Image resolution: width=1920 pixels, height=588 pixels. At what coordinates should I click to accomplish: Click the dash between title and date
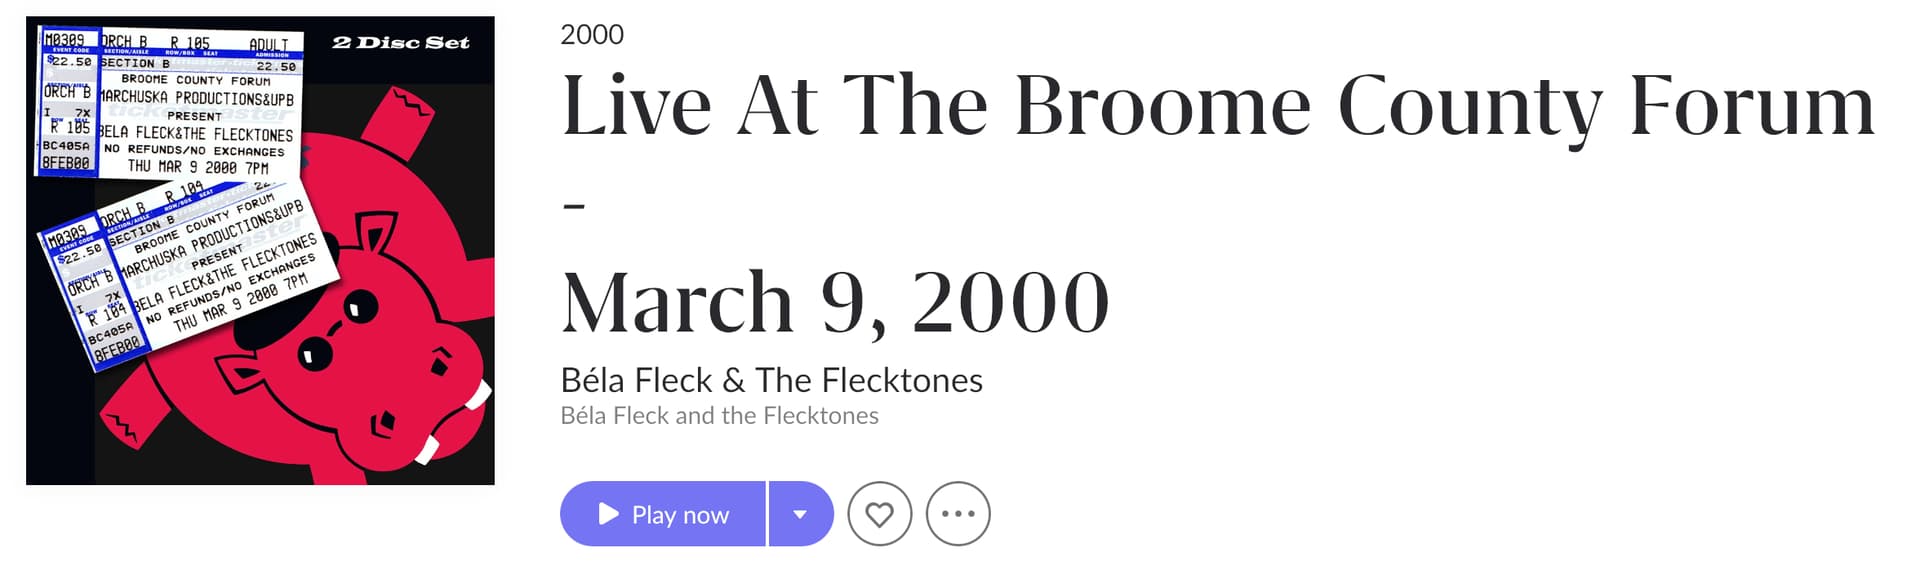(573, 205)
